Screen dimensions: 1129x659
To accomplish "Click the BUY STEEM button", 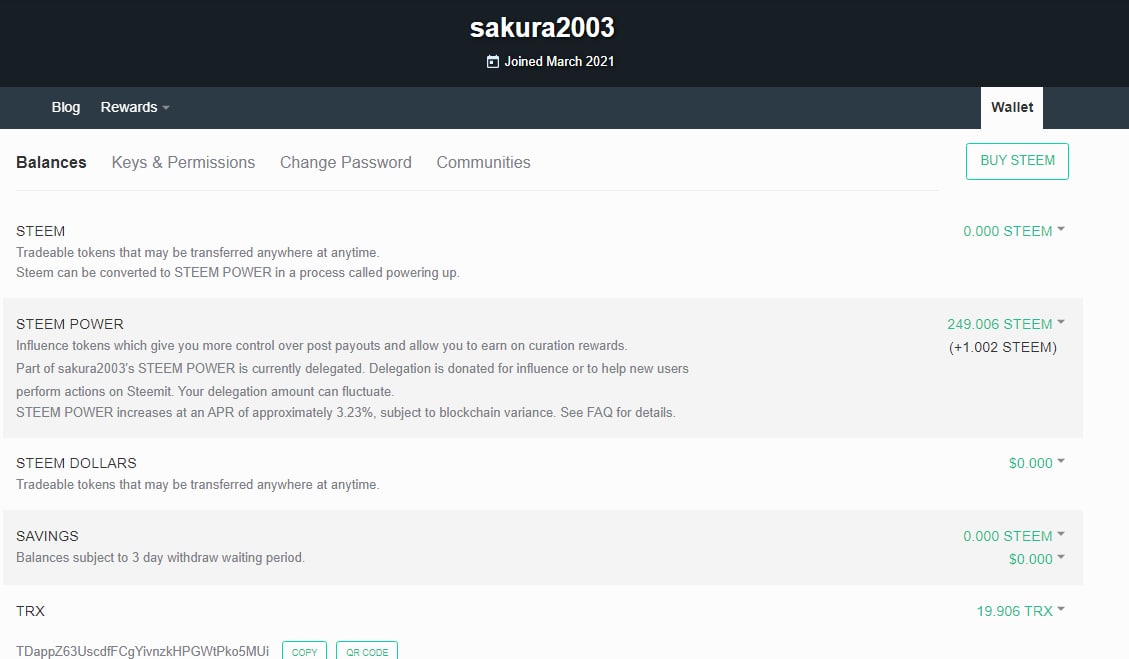I will coord(1017,161).
